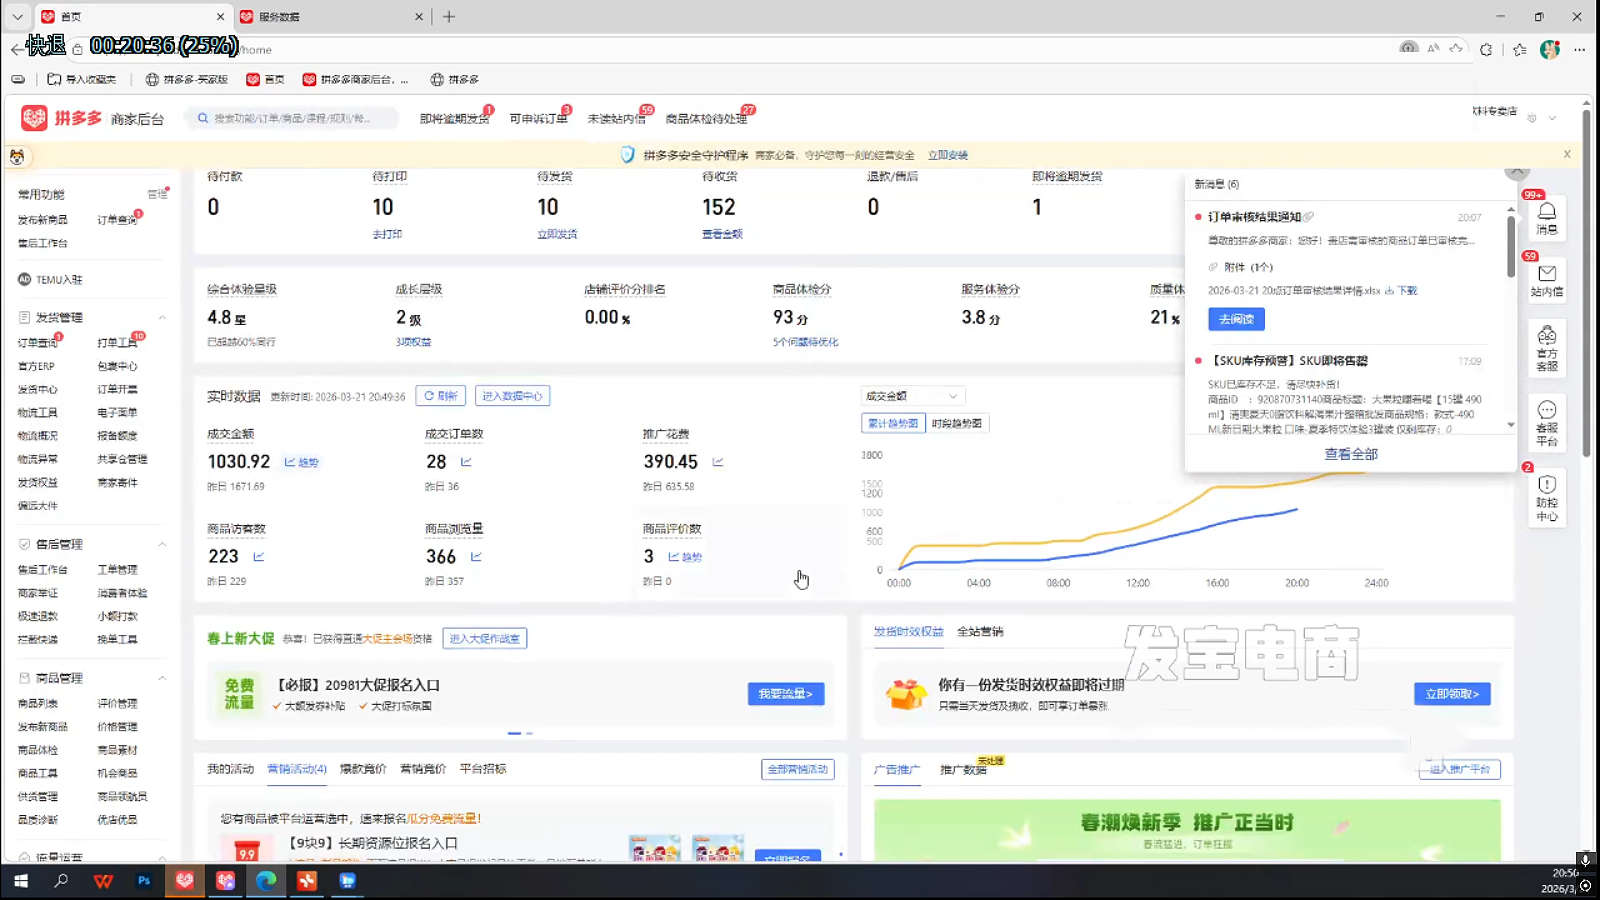Click the trend chart icon beside 推广花费
The height and width of the screenshot is (900, 1600).
tap(718, 462)
